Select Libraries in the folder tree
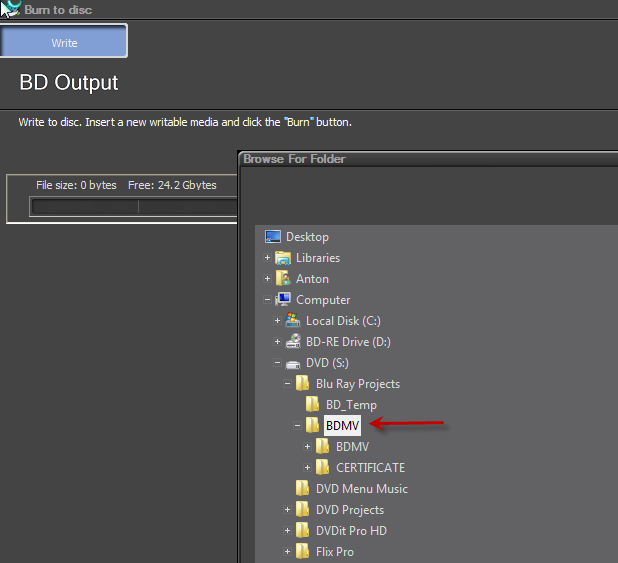The width and height of the screenshot is (618, 563). click(x=318, y=258)
